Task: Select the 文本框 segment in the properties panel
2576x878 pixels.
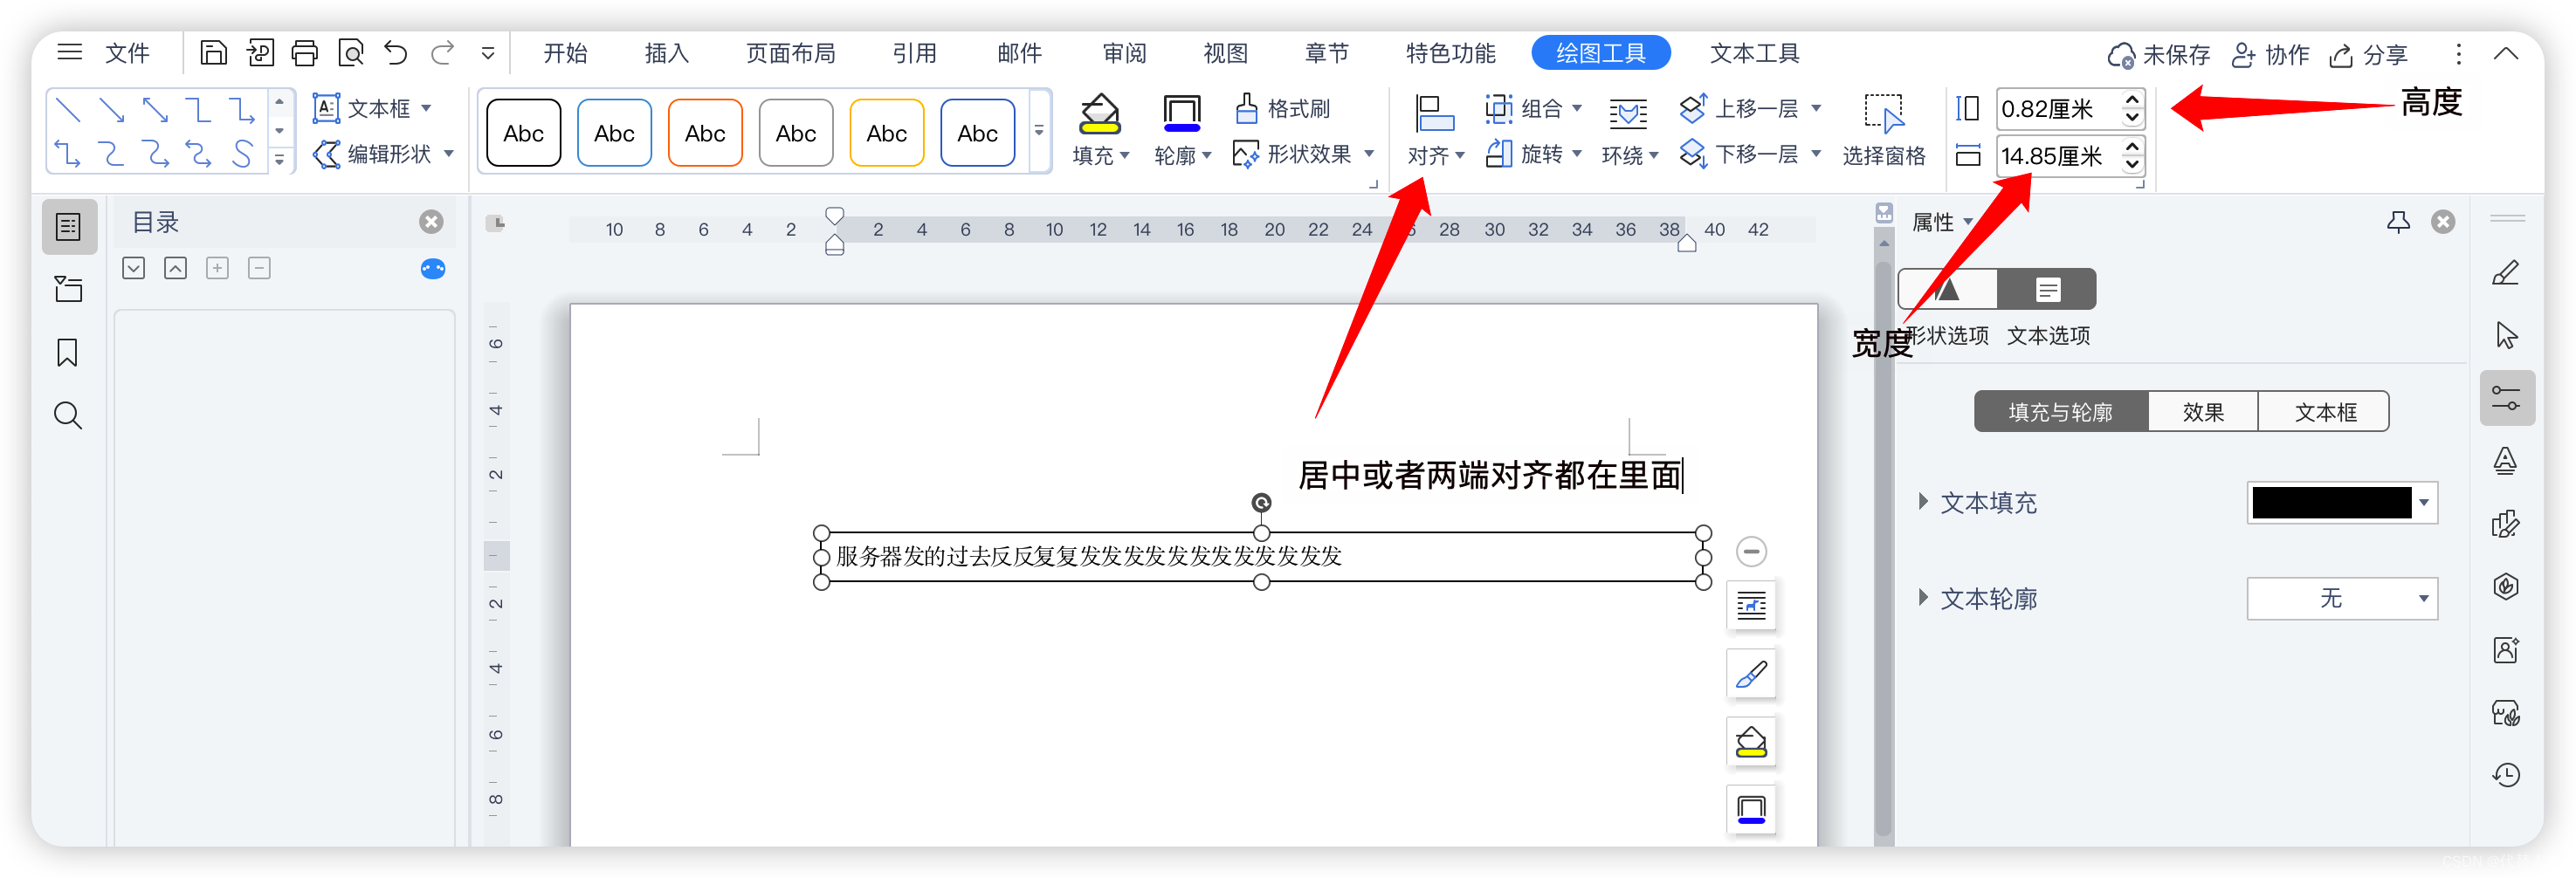Action: [2324, 412]
